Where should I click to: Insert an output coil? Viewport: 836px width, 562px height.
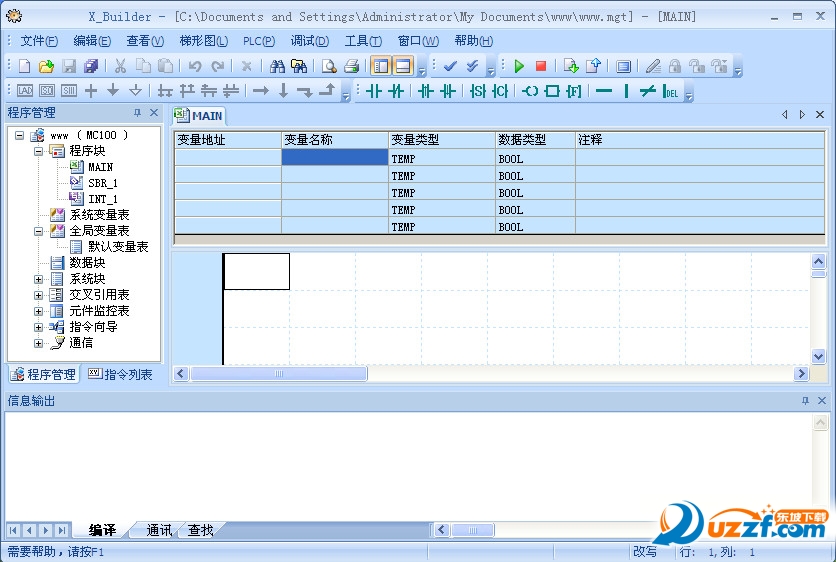(x=530, y=91)
